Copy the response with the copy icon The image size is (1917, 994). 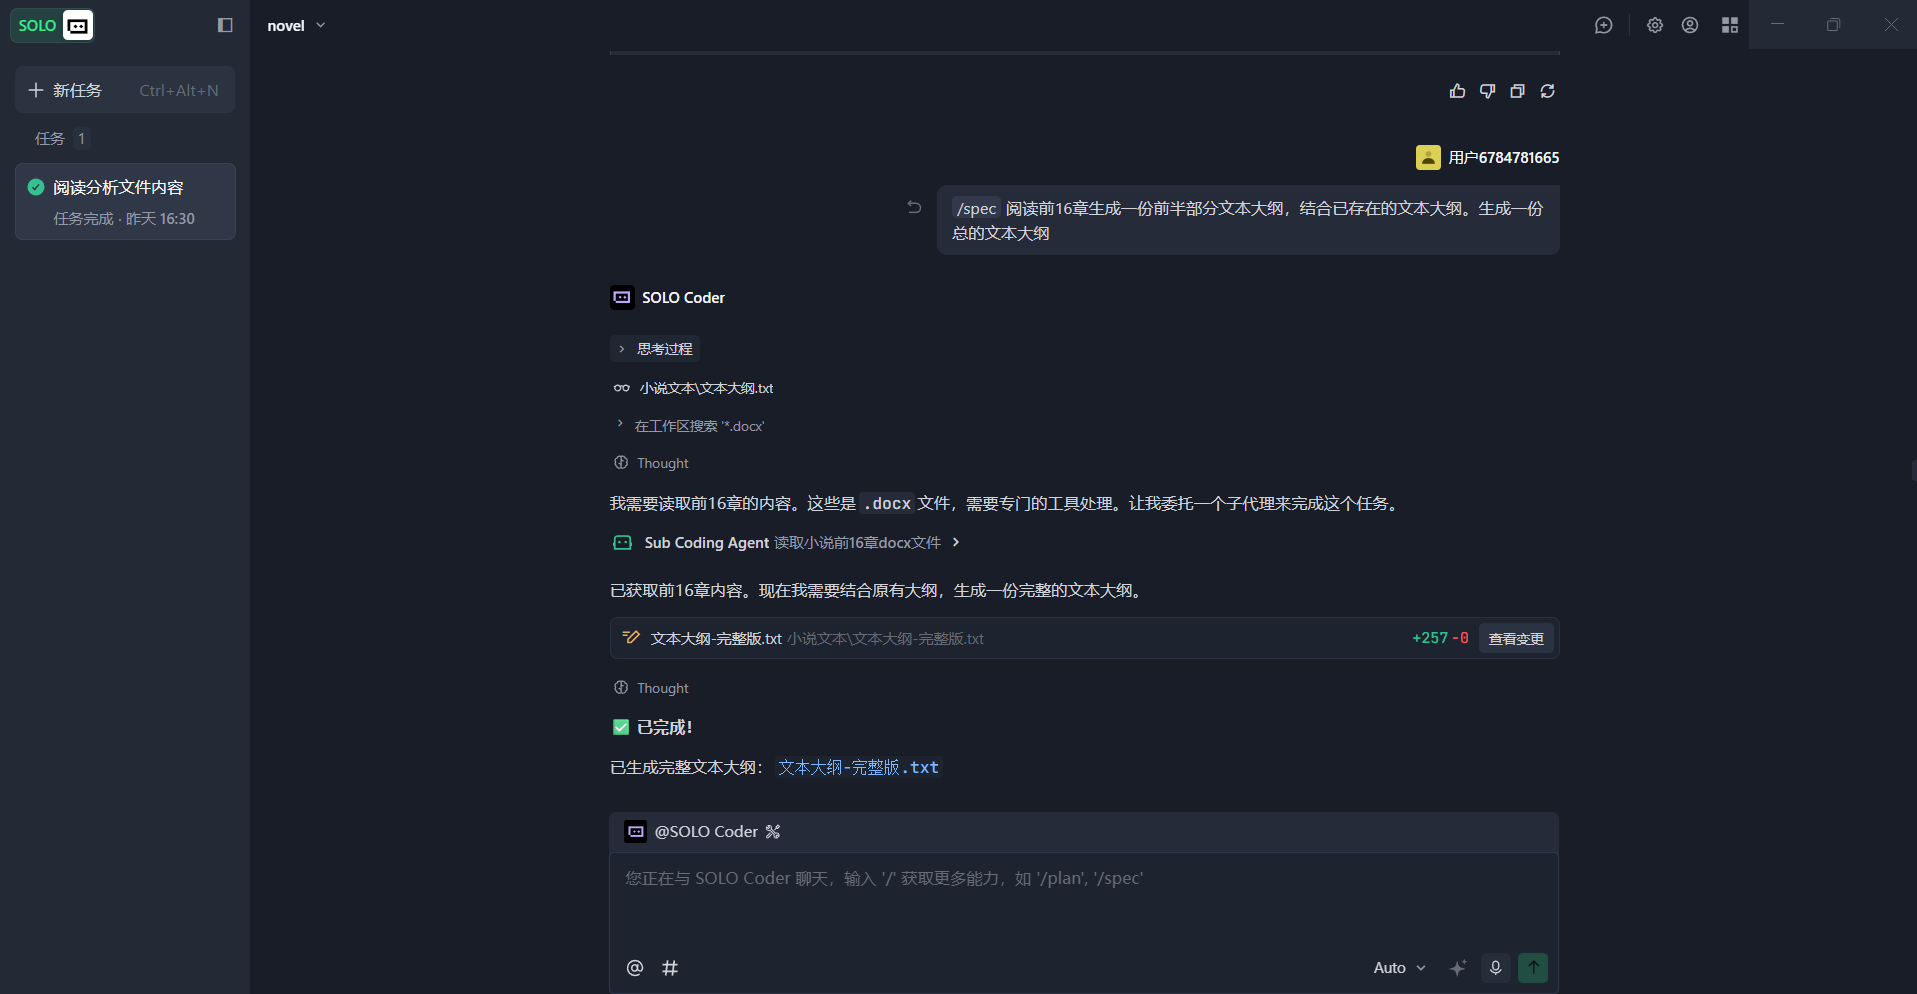1517,91
